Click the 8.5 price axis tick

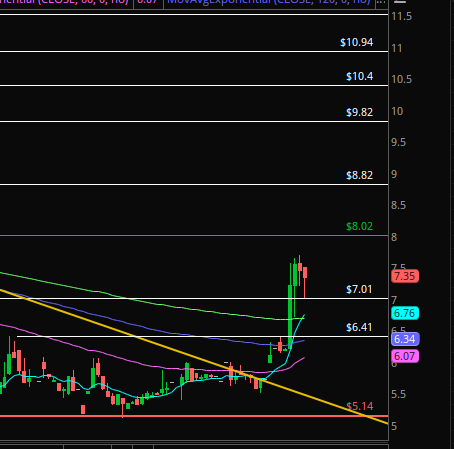click(399, 205)
